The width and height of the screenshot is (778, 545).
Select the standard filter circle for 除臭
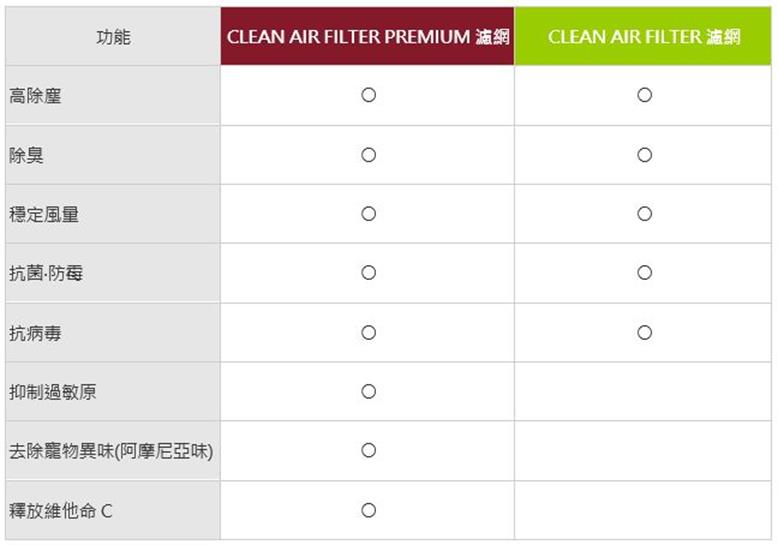pyautogui.click(x=644, y=155)
